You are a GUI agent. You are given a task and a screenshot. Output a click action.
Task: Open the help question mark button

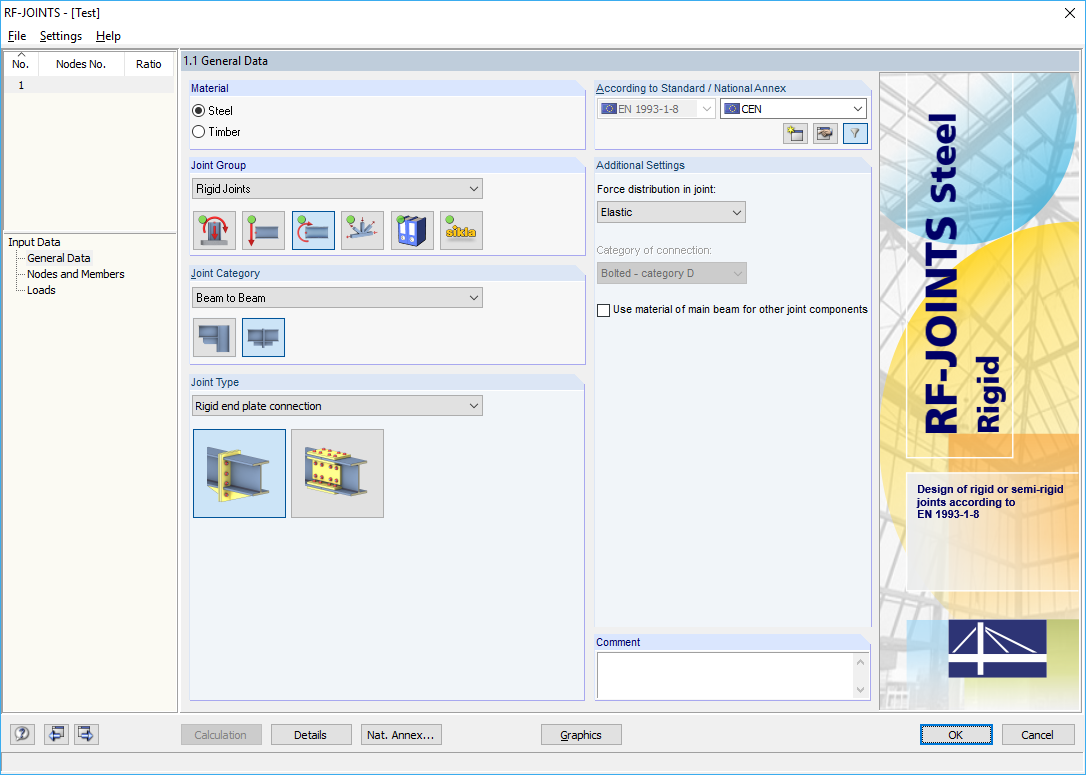[23, 734]
